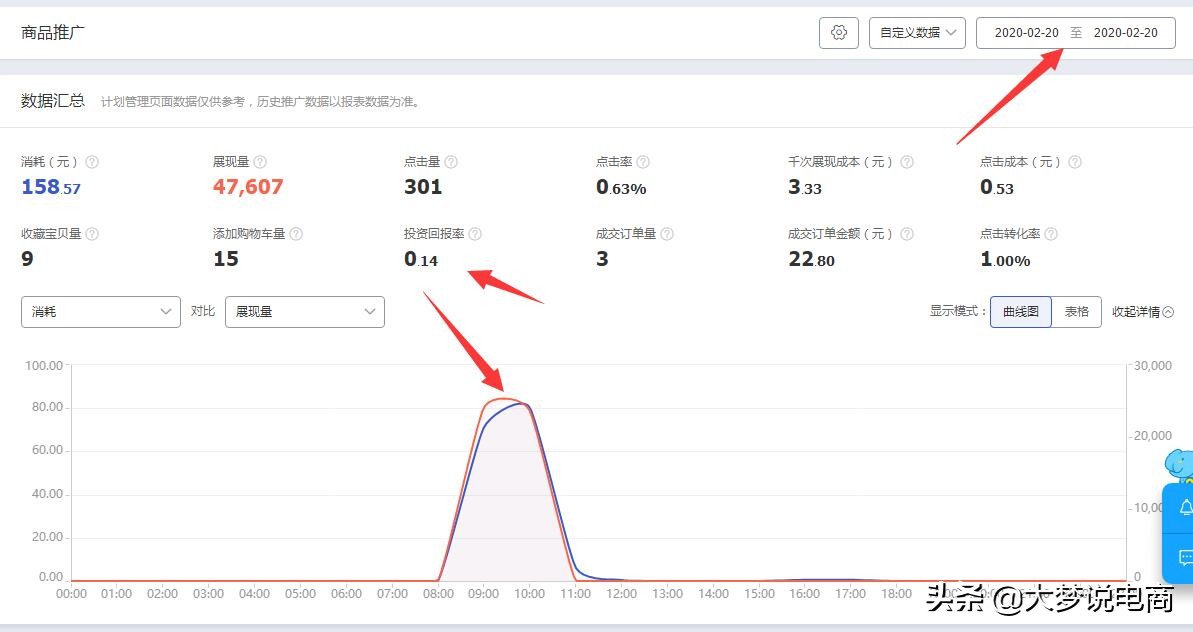The height and width of the screenshot is (632, 1193).
Task: Click the question mark next to 投资回报率
Action: pos(474,233)
